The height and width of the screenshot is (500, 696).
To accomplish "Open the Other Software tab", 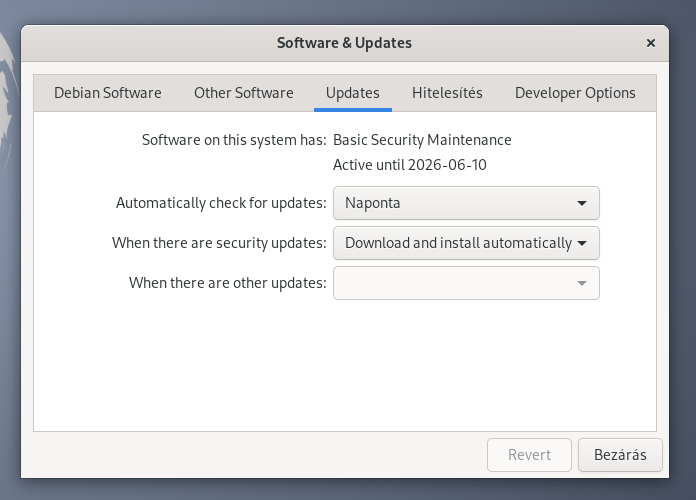I will tap(244, 93).
